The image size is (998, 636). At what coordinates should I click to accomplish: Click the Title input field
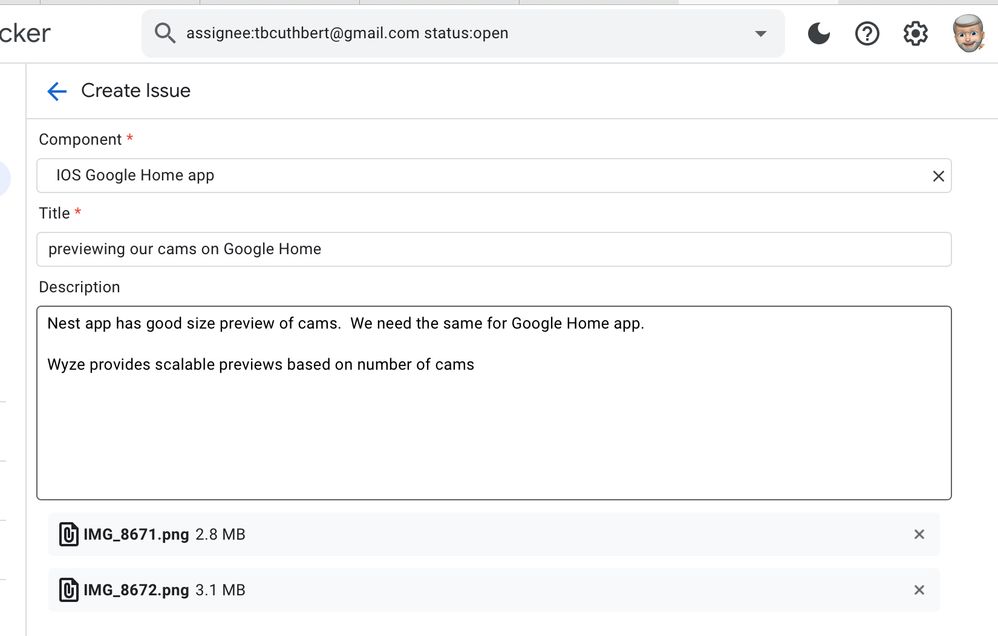coord(493,249)
